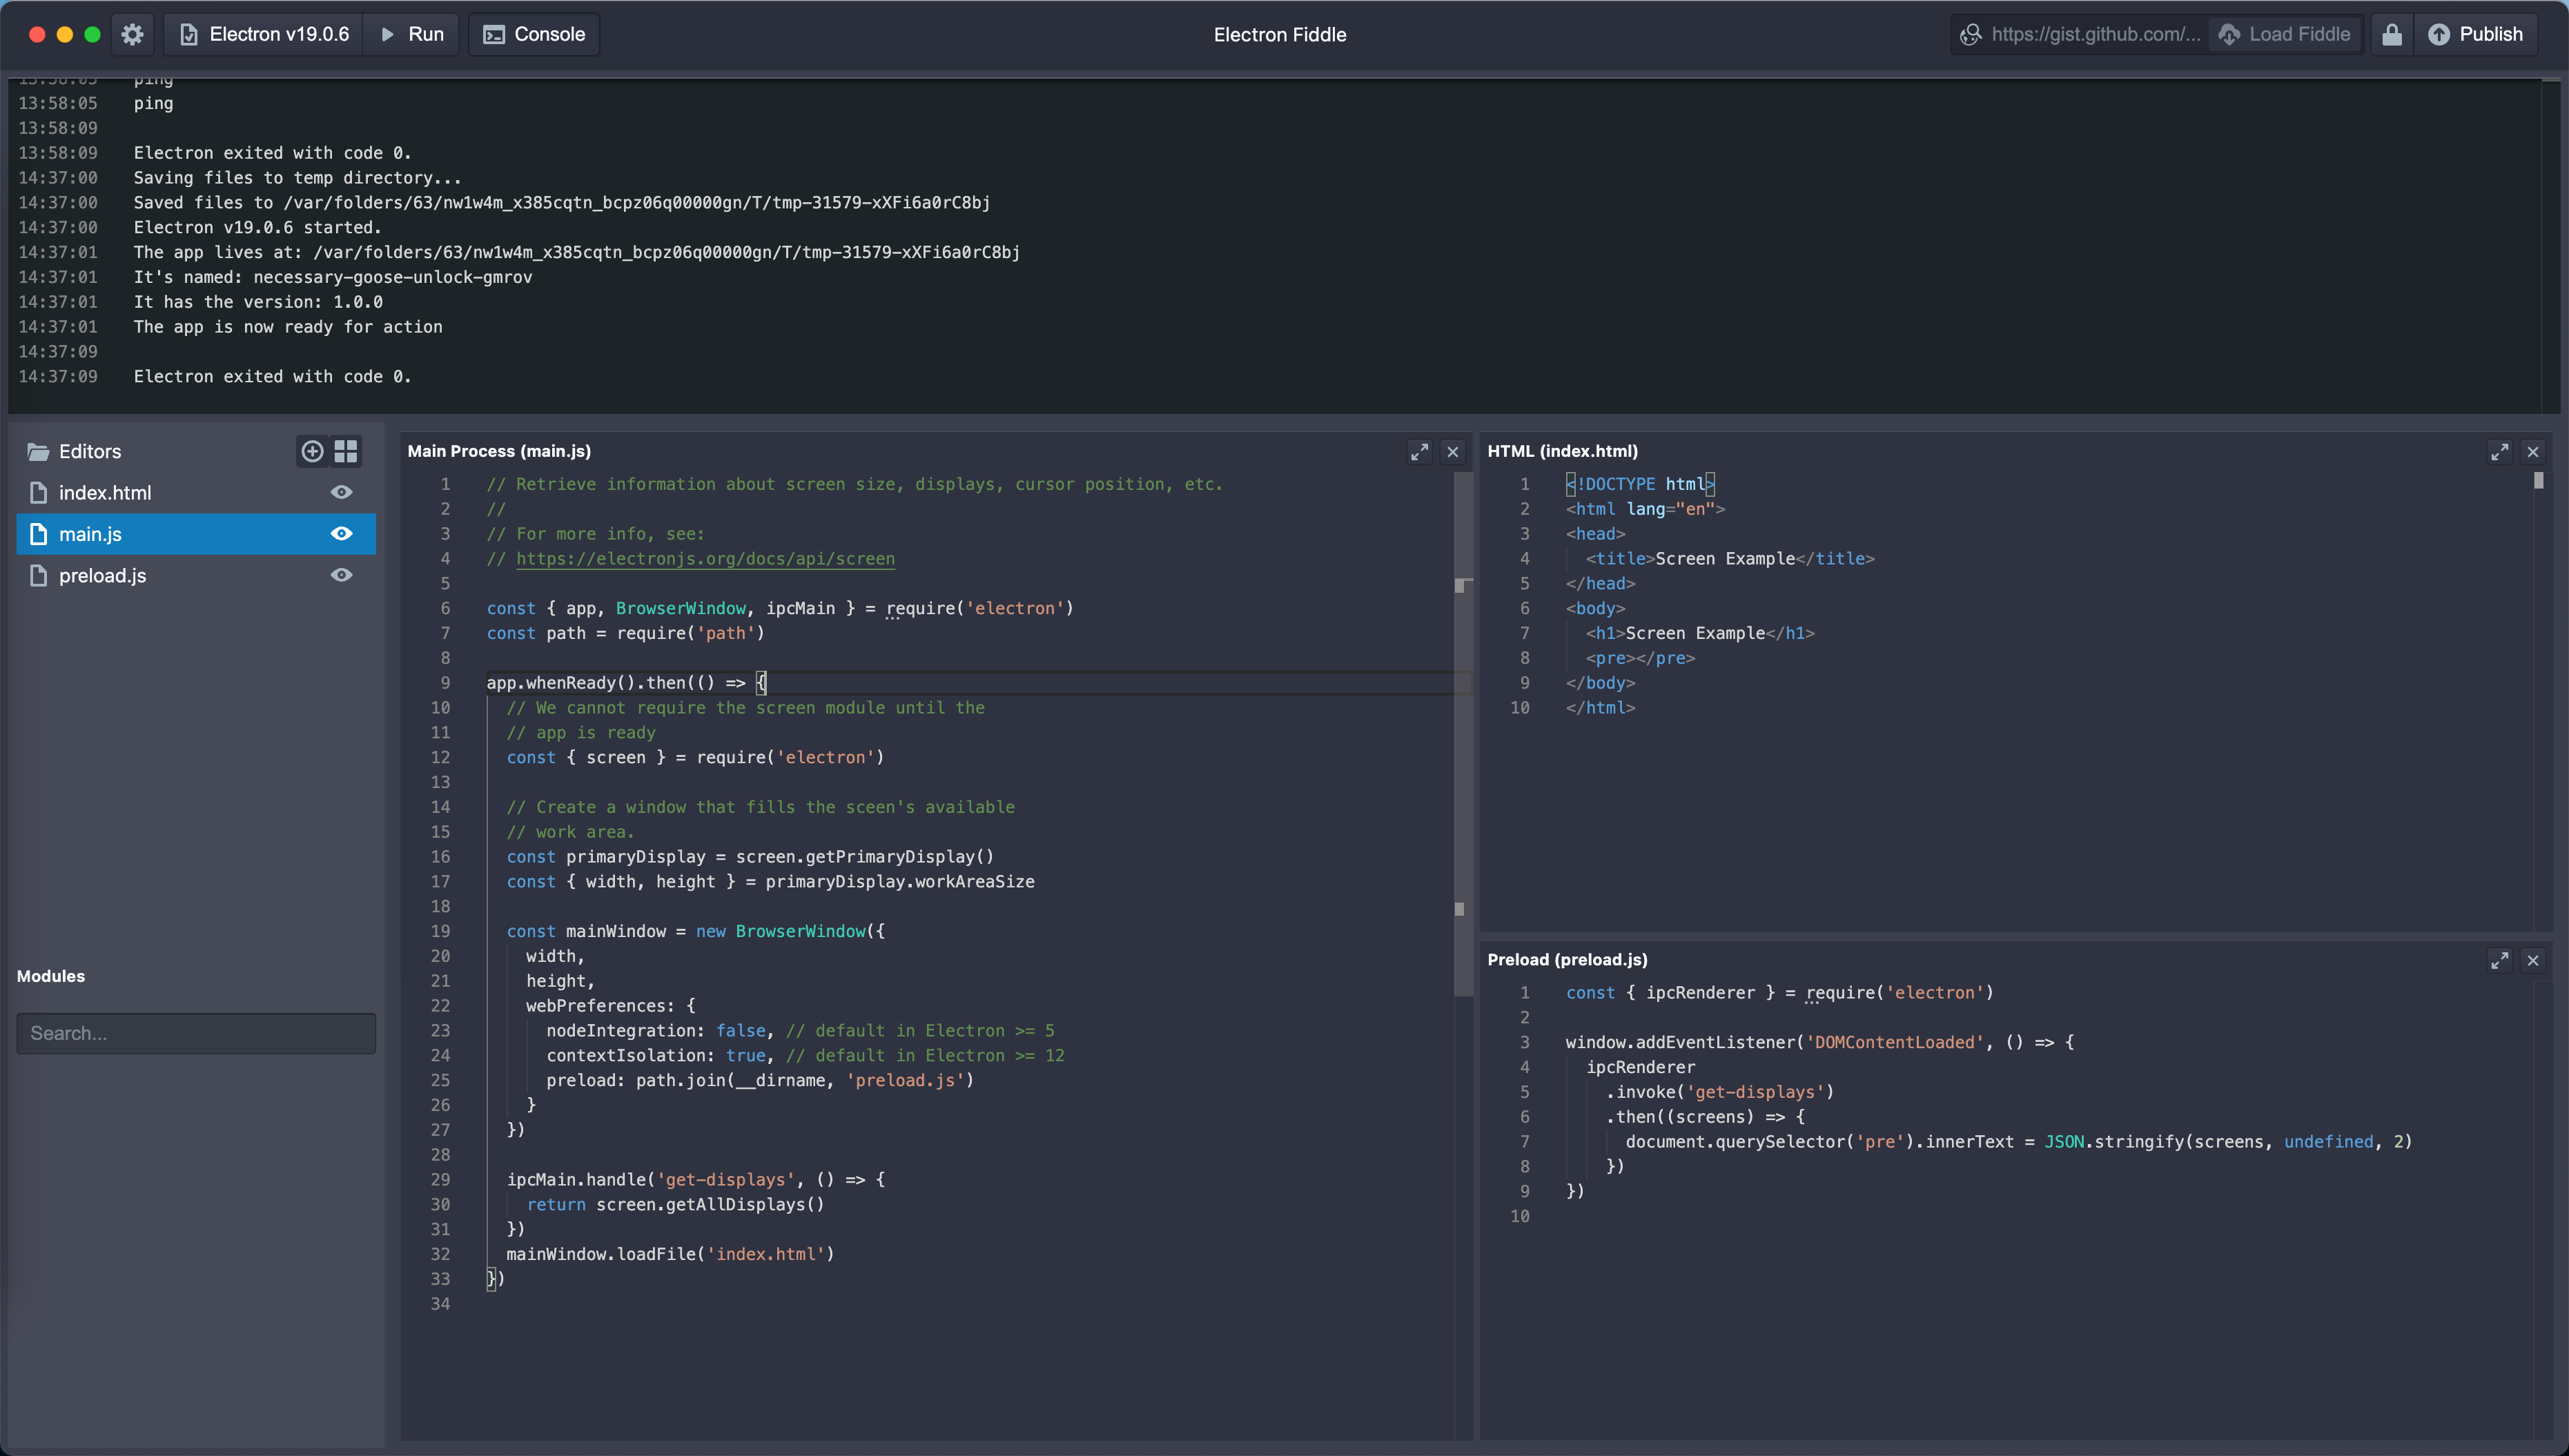Maximize the HTML index.html panel
This screenshot has height=1456, width=2569.
(x=2499, y=452)
